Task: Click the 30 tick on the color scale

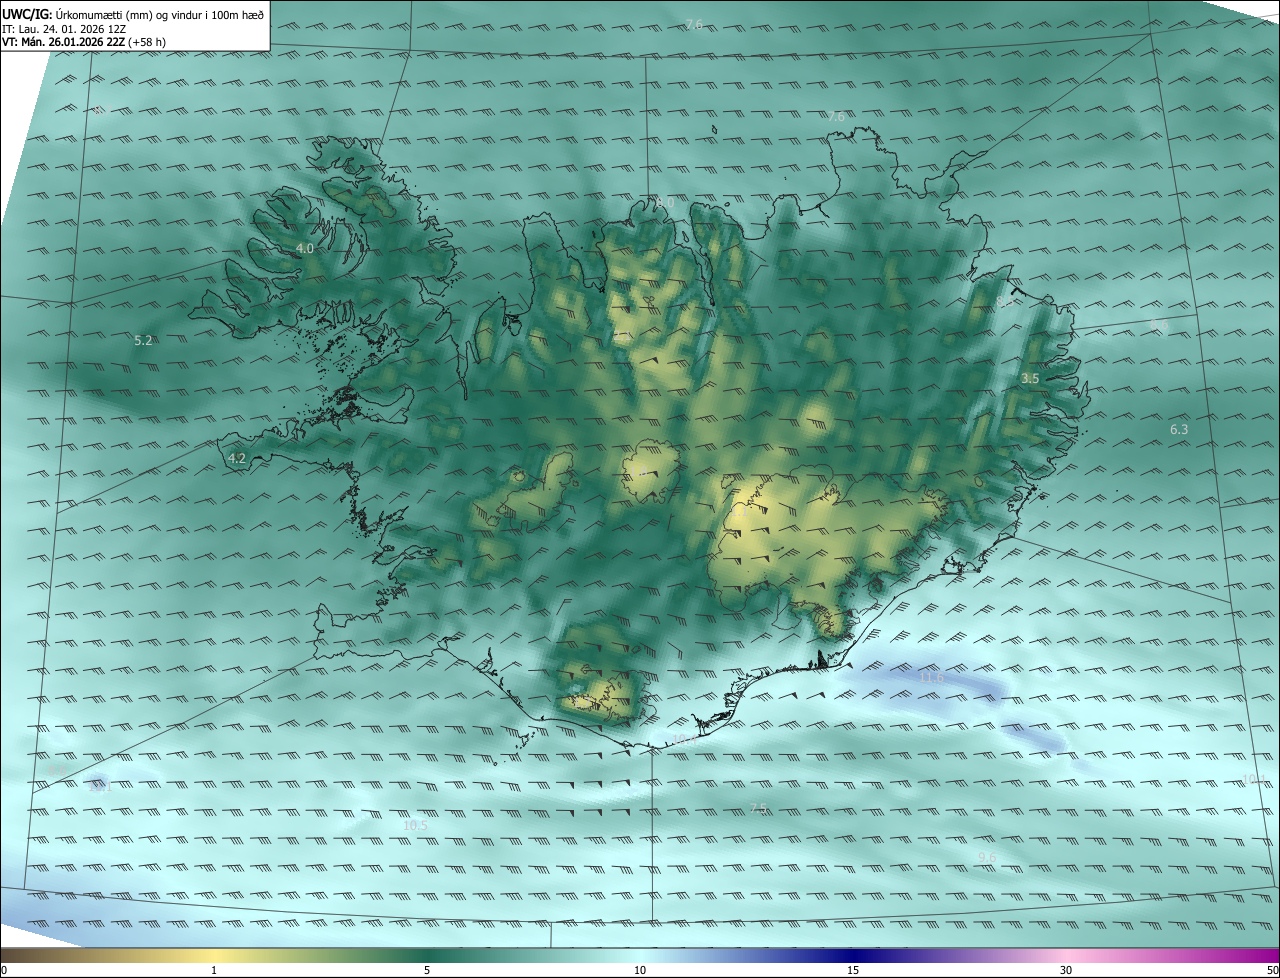Action: point(1066,970)
